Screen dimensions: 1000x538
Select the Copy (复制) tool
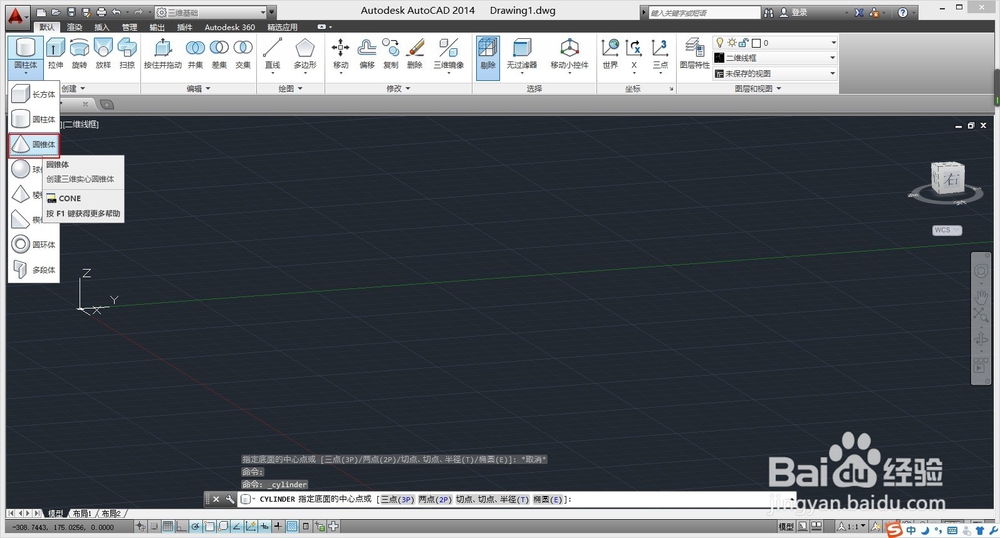391,54
